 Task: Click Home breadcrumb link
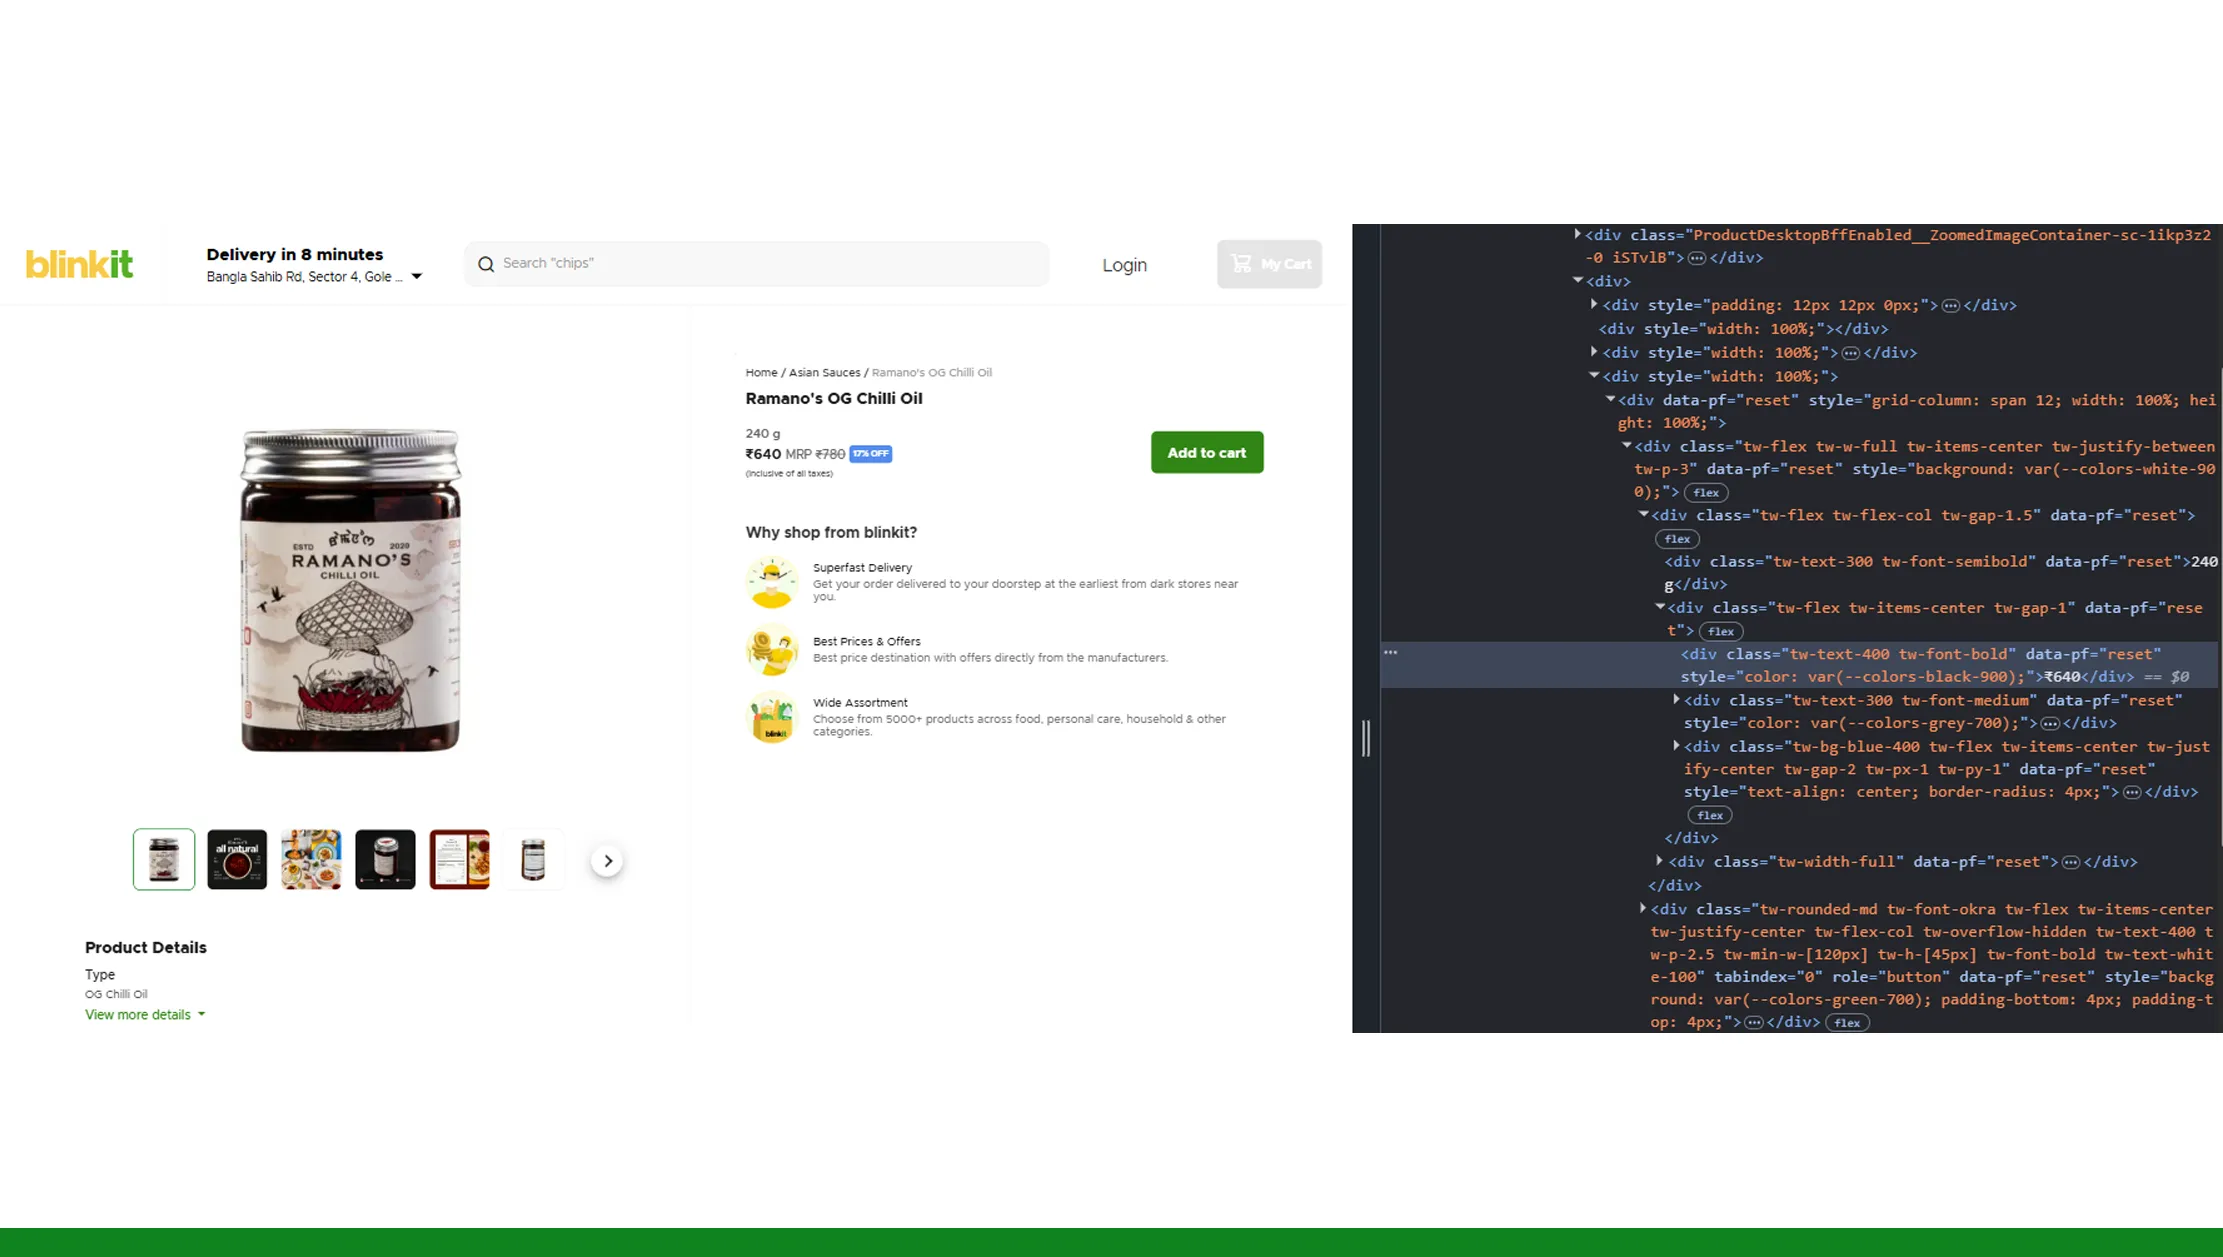click(760, 373)
